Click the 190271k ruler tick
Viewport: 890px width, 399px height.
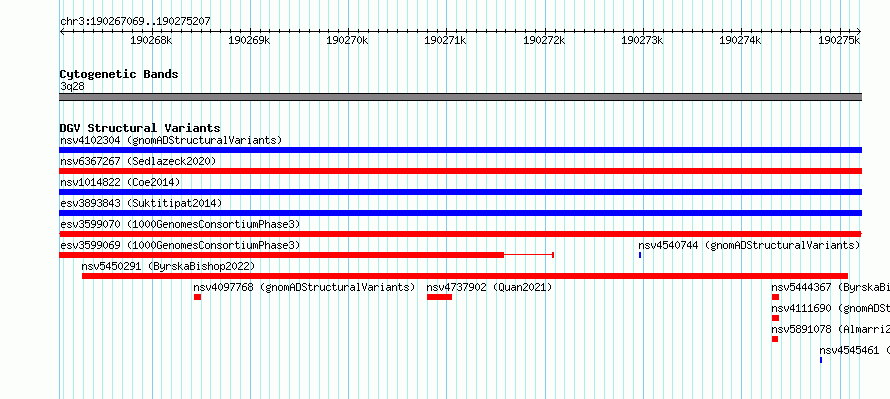coord(446,40)
